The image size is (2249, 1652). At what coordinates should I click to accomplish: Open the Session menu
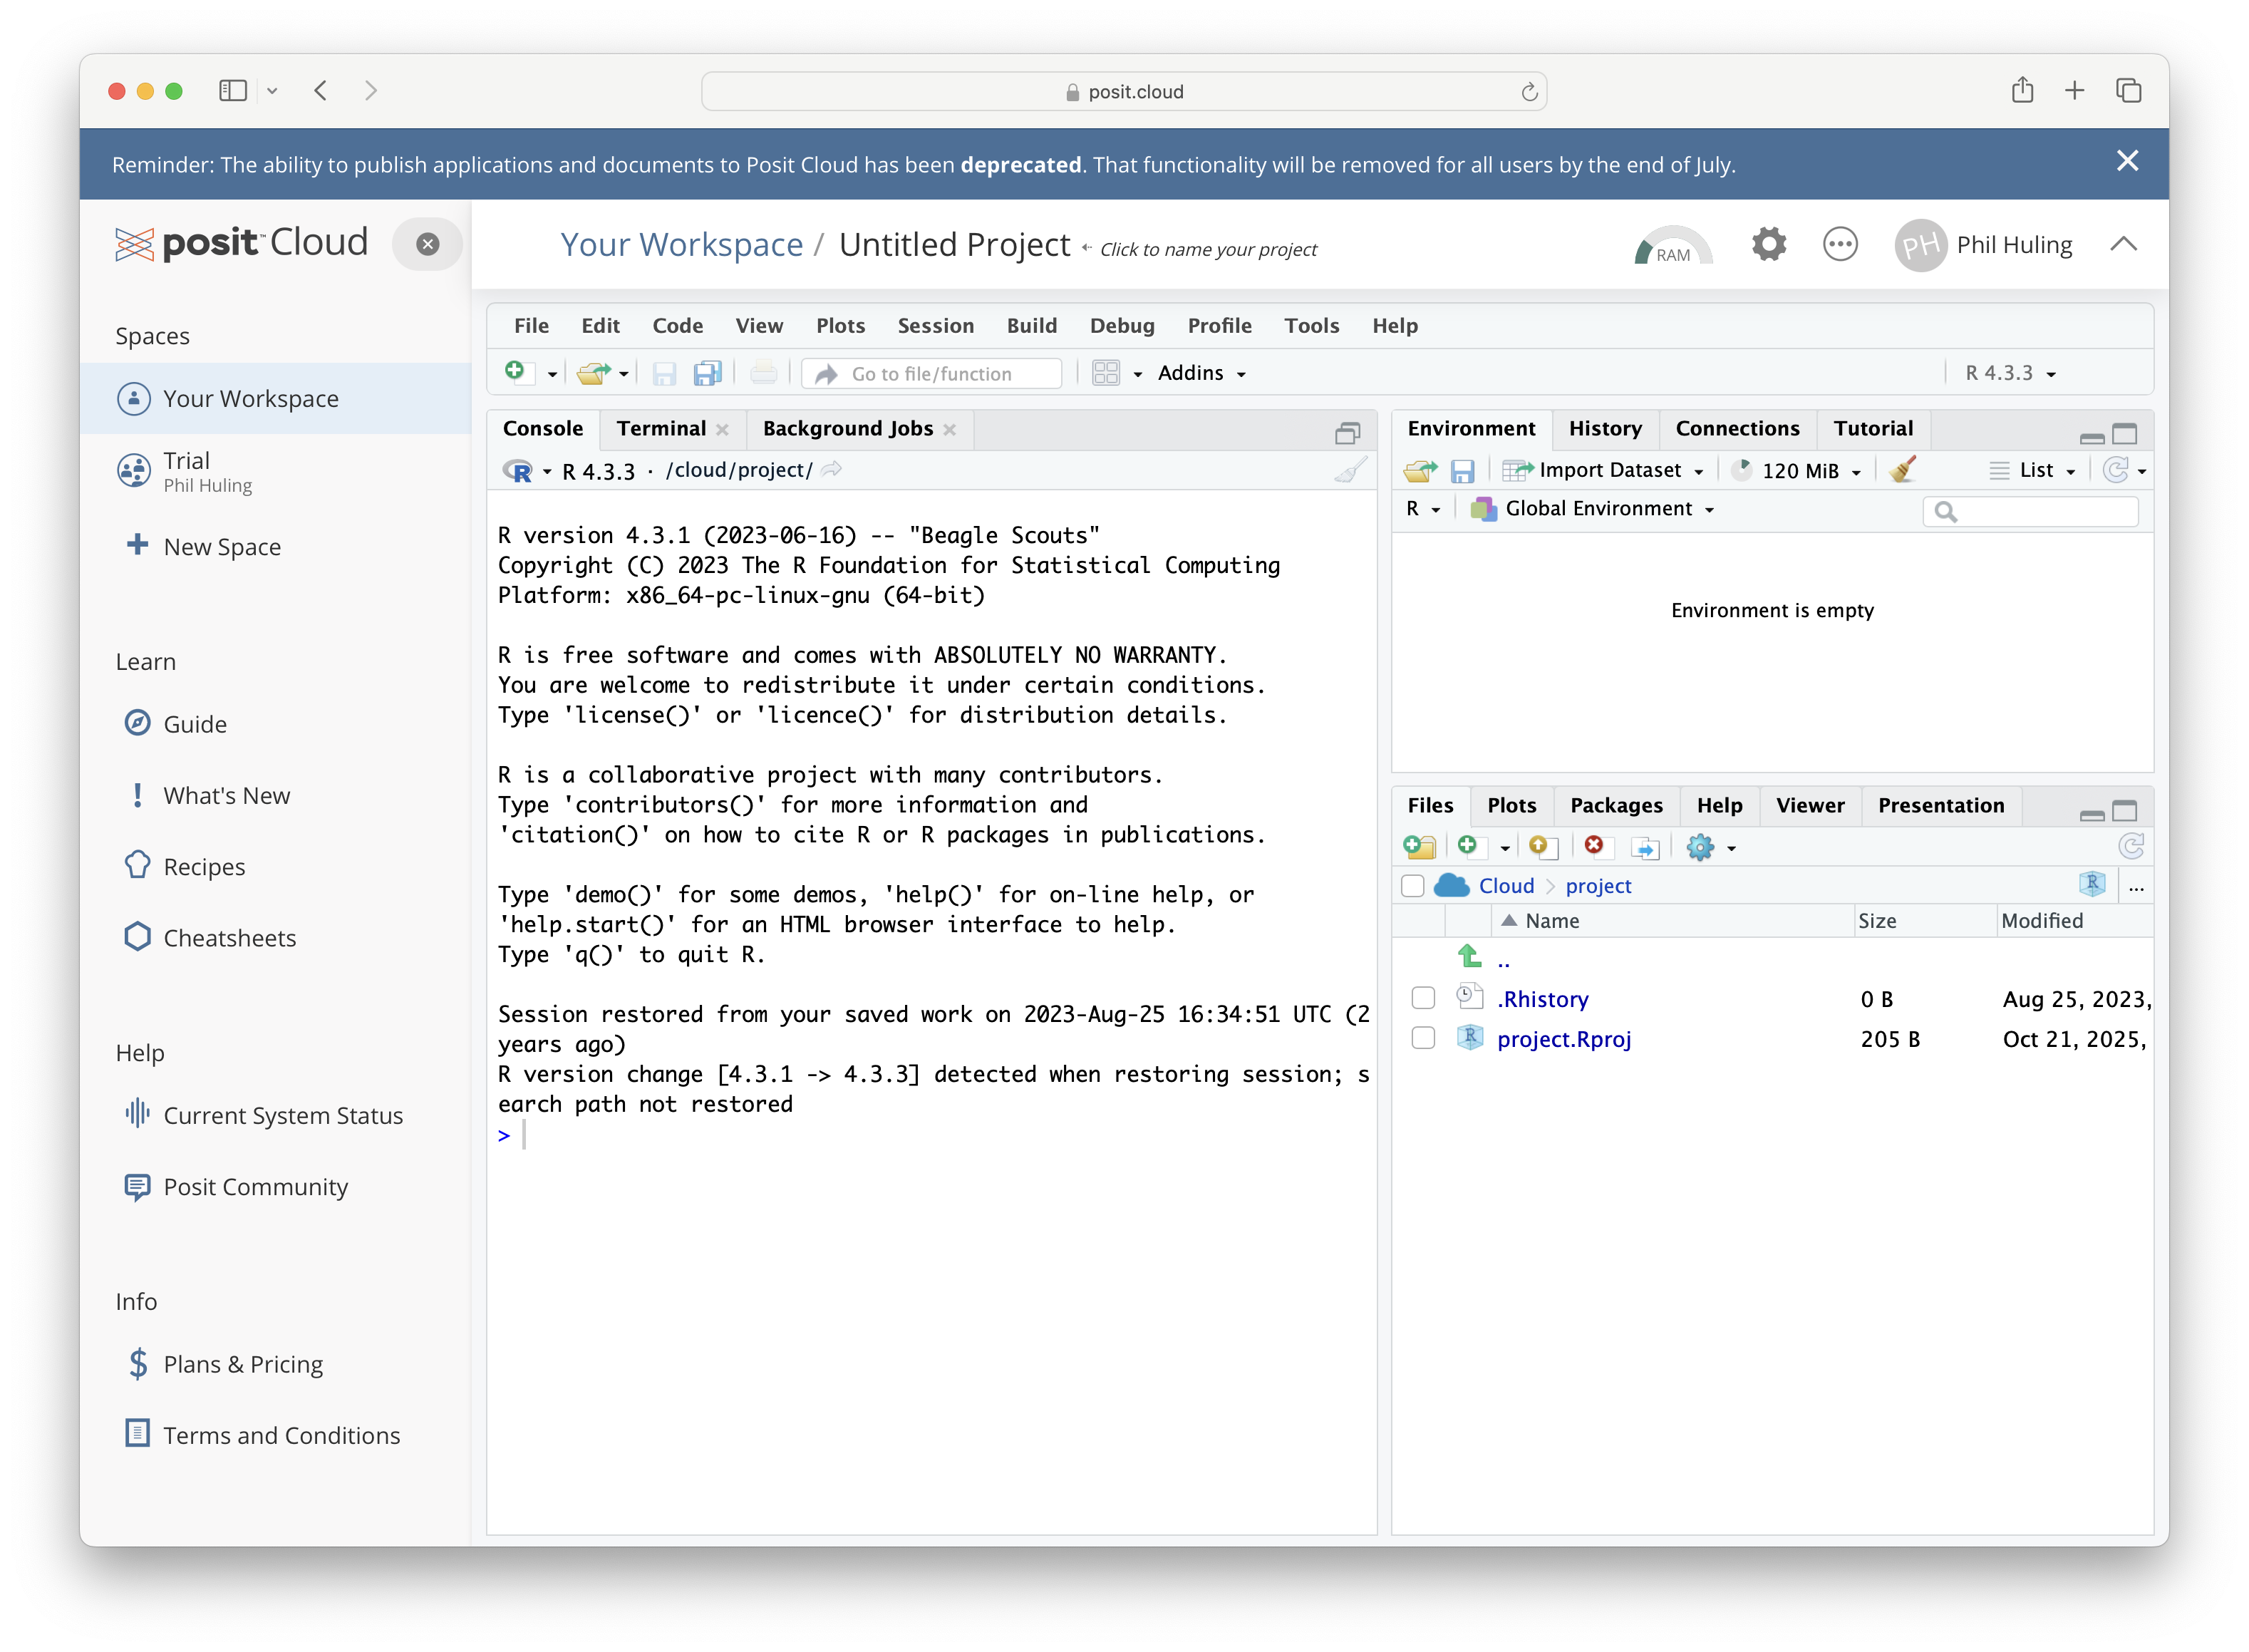point(935,326)
